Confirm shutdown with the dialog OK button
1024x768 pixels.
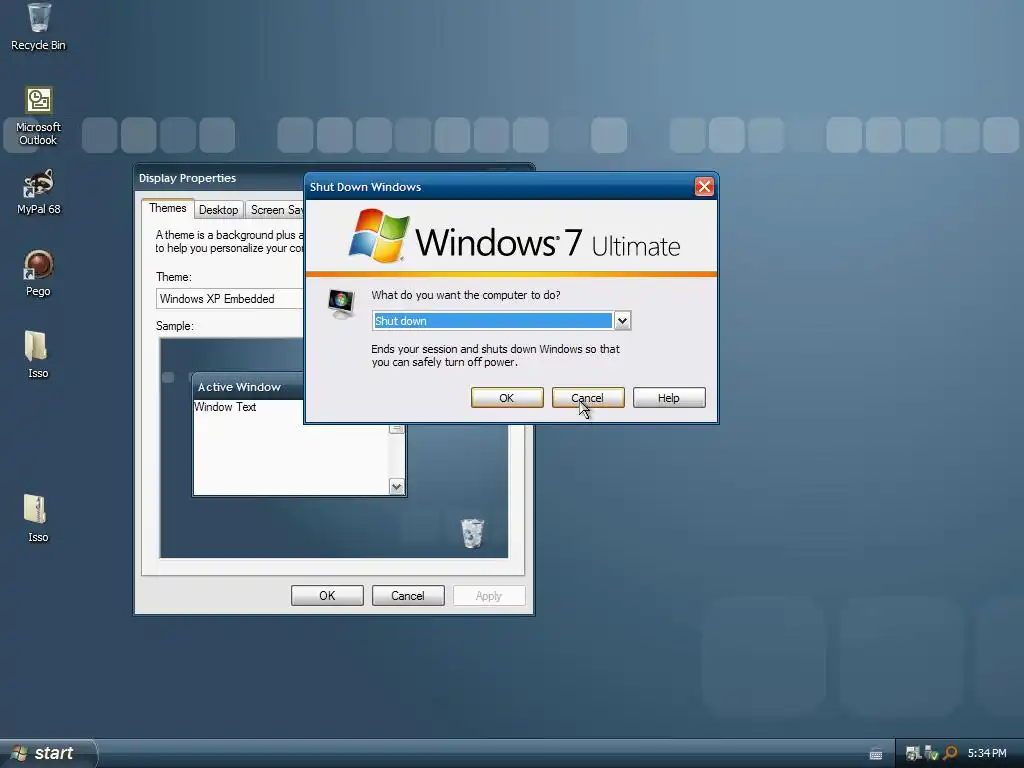507,398
